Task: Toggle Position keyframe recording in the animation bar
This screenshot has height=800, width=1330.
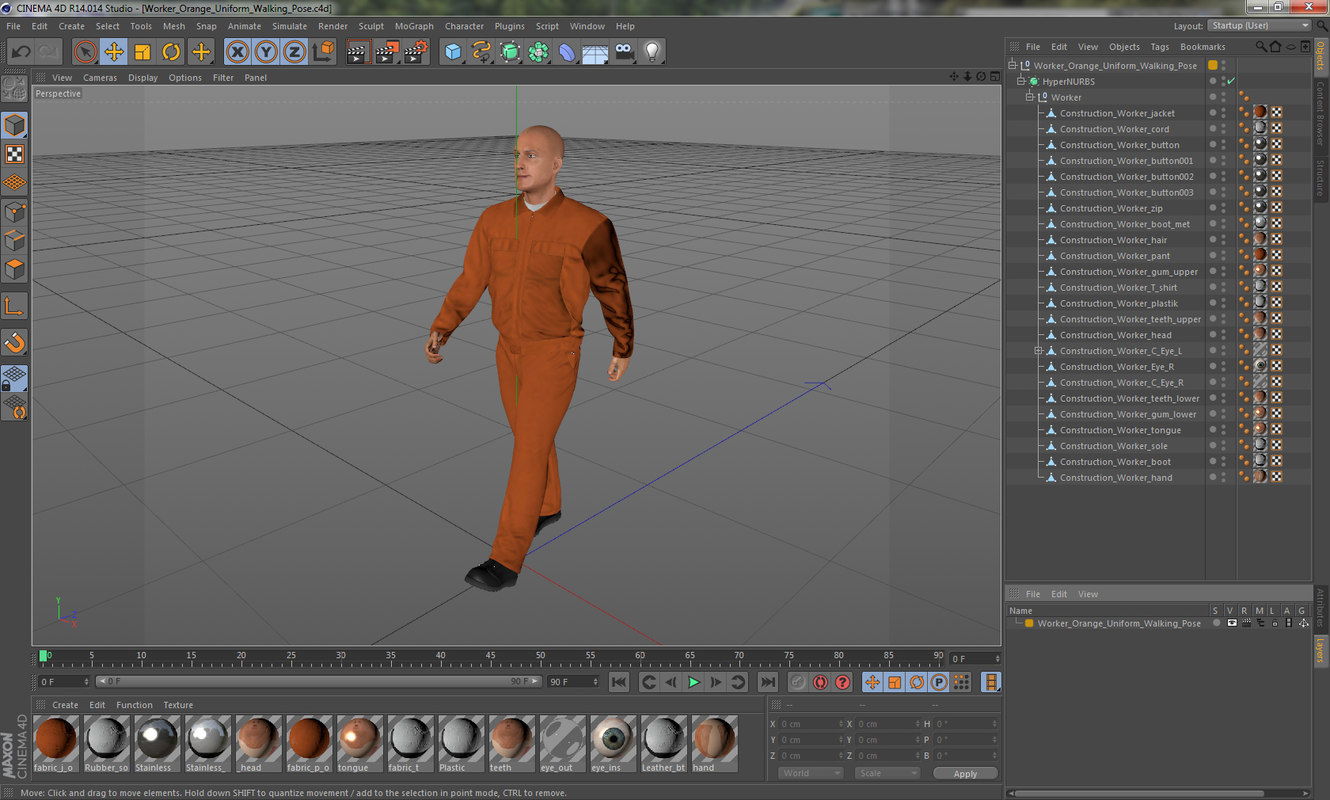Action: [x=873, y=682]
